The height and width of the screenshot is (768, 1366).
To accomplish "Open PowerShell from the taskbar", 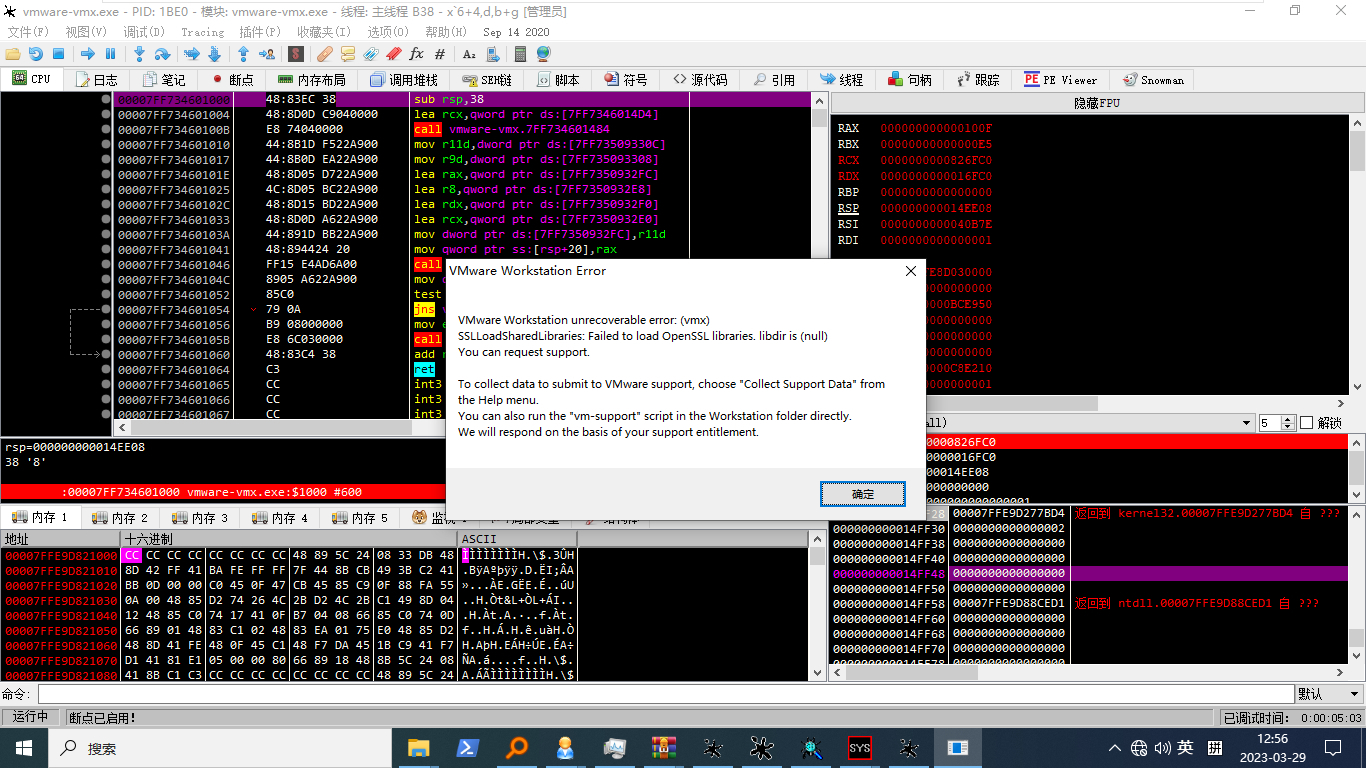I will (x=467, y=748).
